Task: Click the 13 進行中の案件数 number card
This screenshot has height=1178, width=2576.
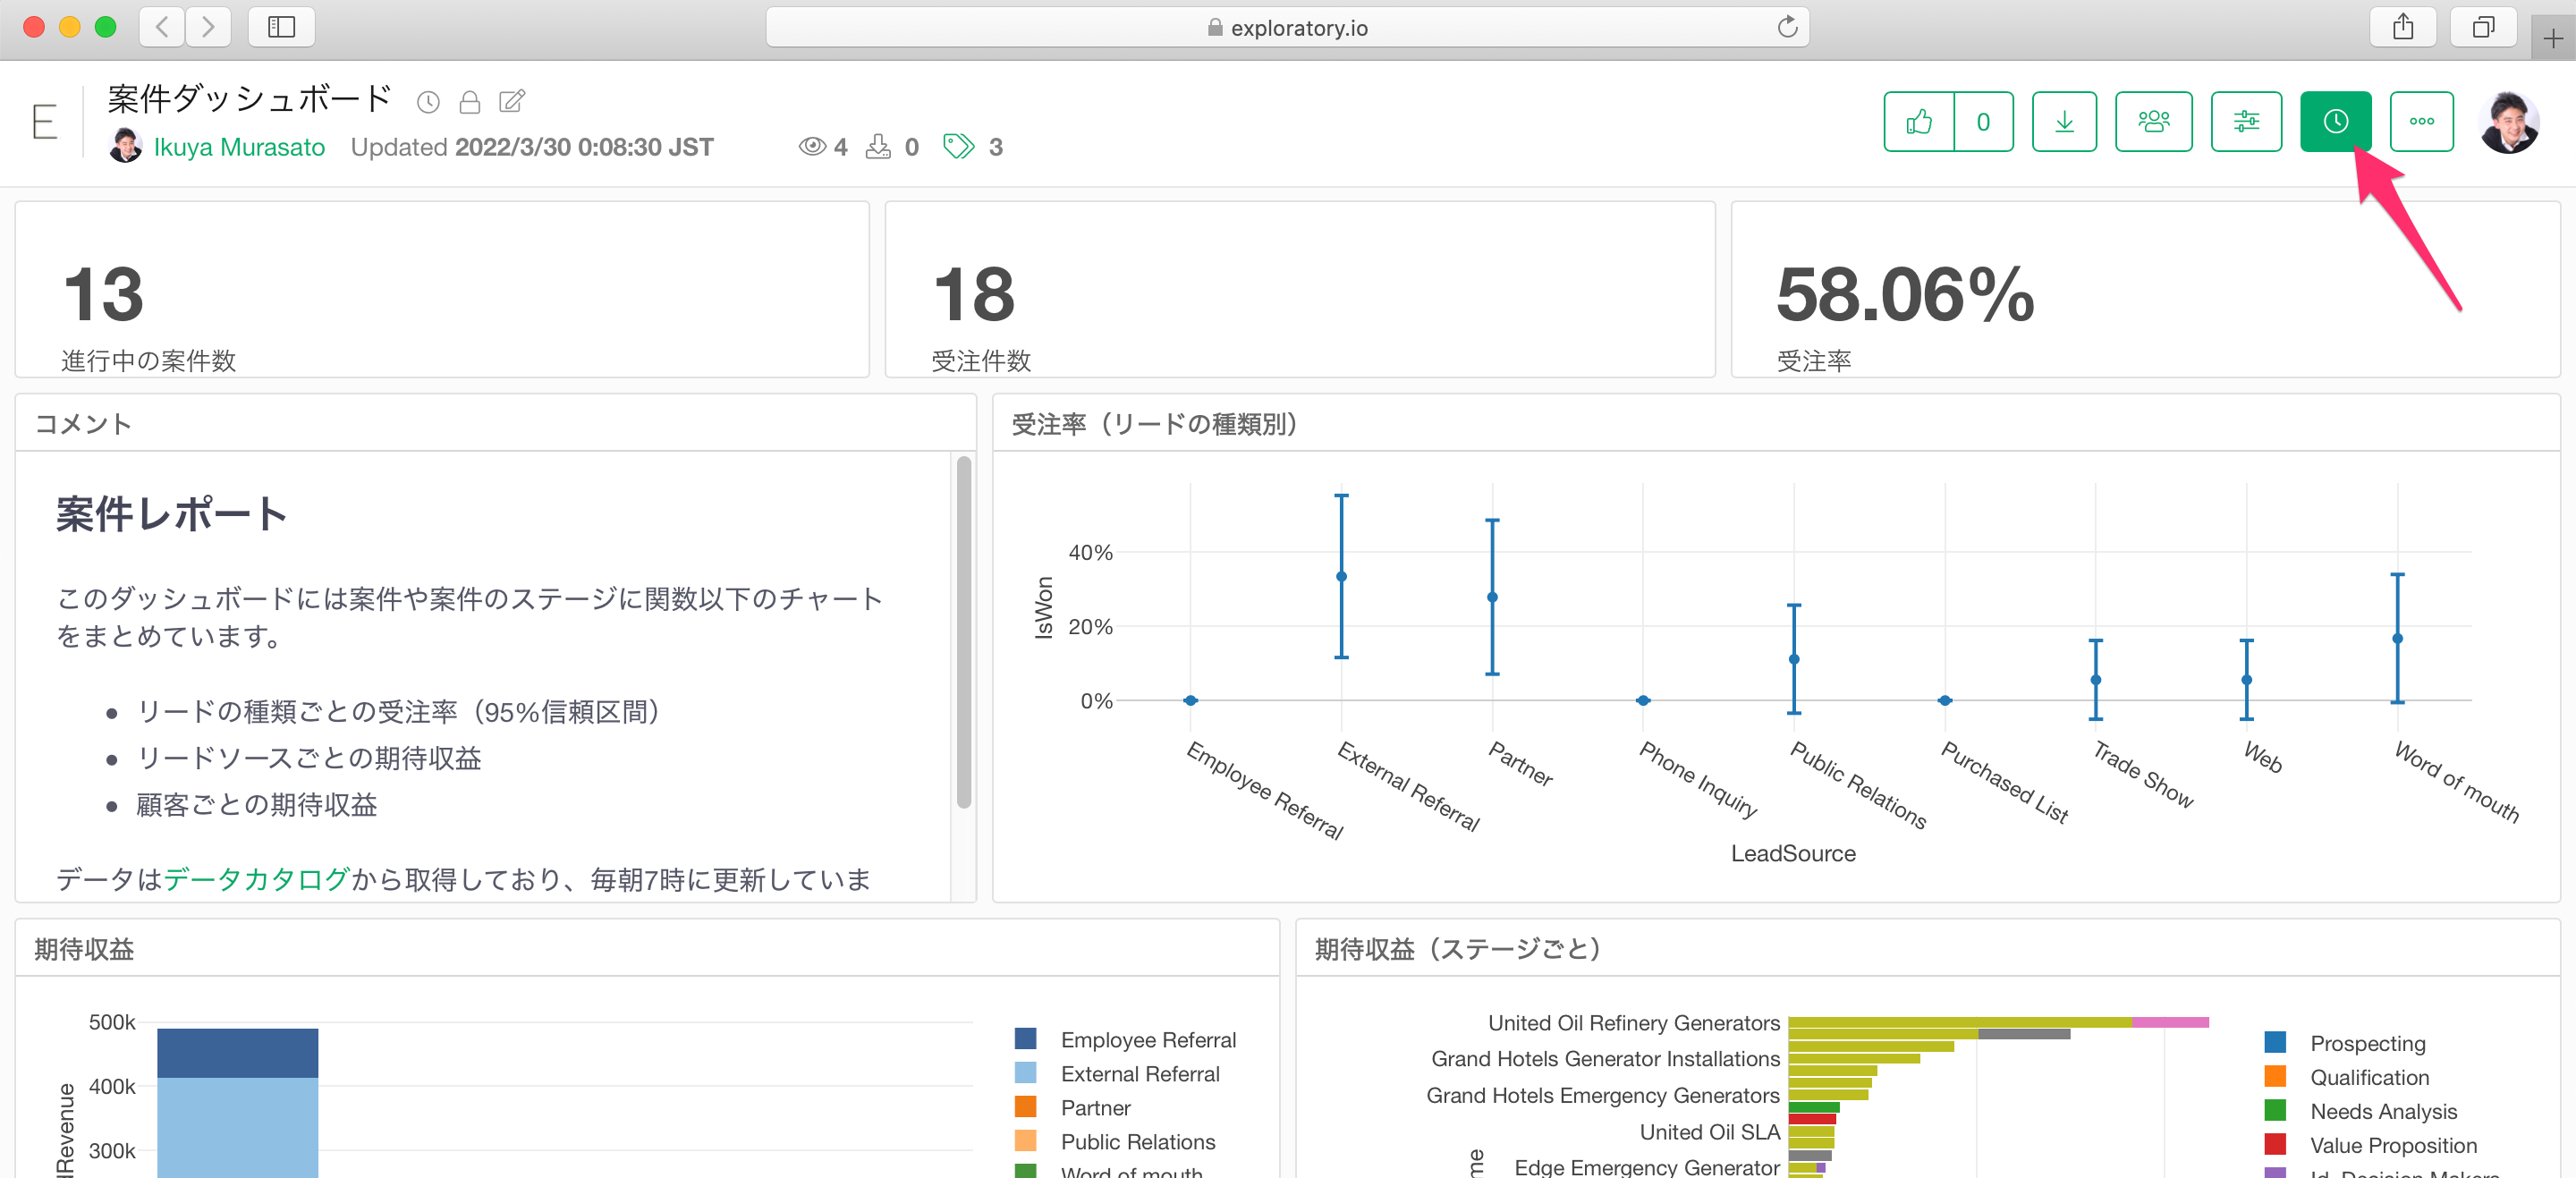Action: 442,289
